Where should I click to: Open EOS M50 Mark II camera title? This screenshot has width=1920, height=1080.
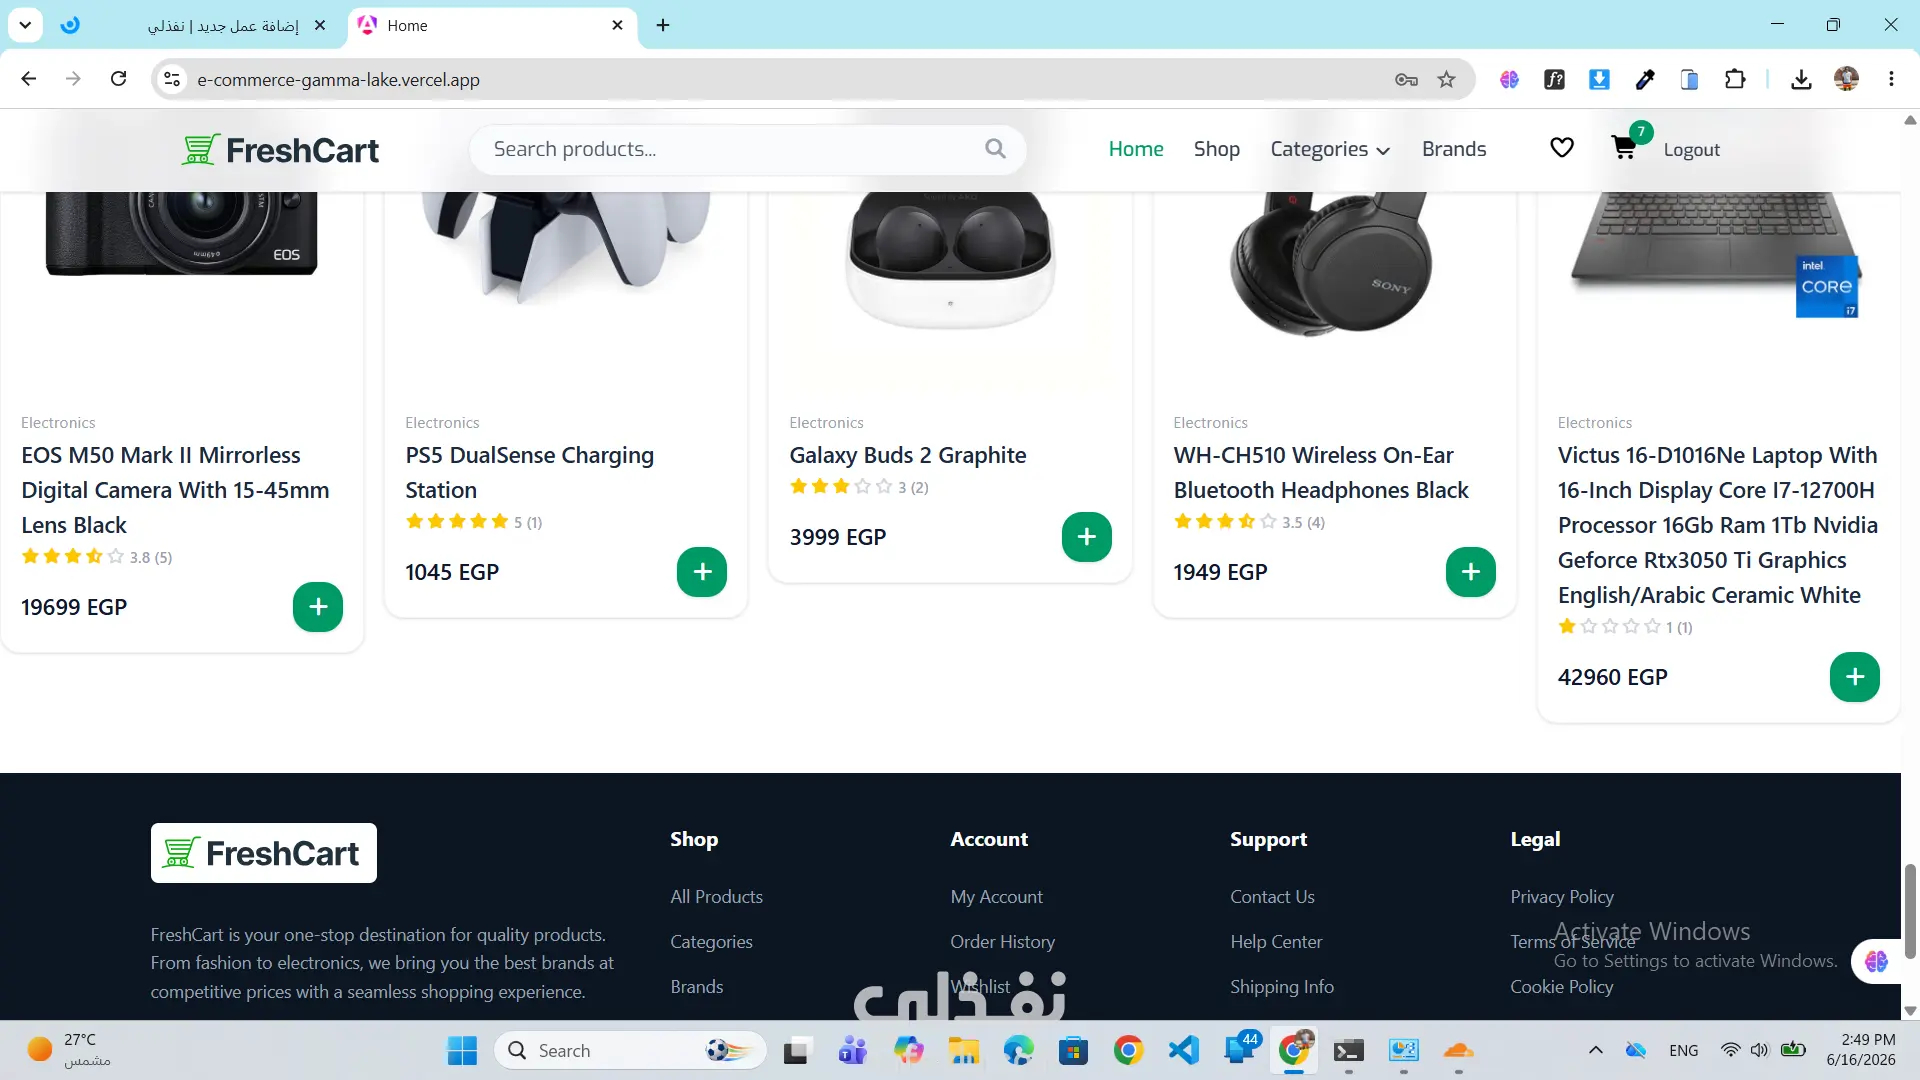coord(175,490)
